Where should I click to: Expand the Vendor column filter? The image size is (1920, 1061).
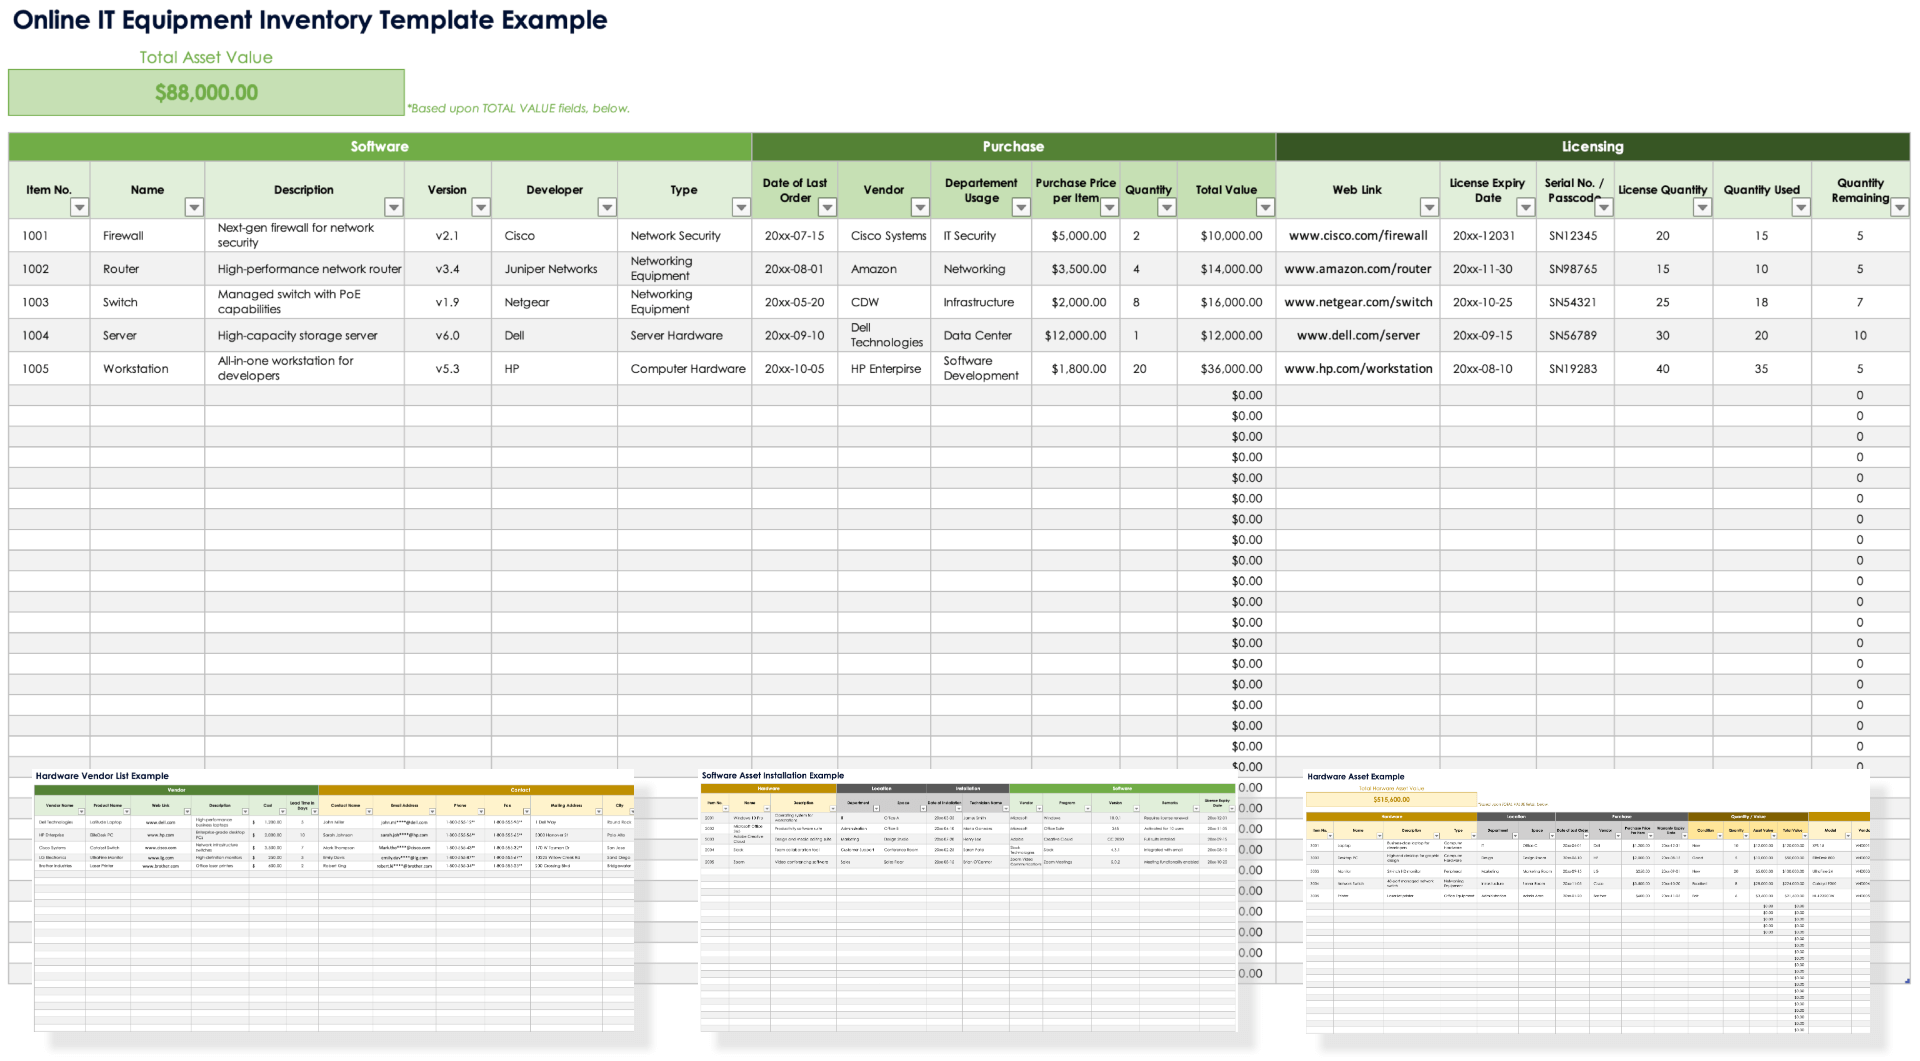click(x=920, y=207)
